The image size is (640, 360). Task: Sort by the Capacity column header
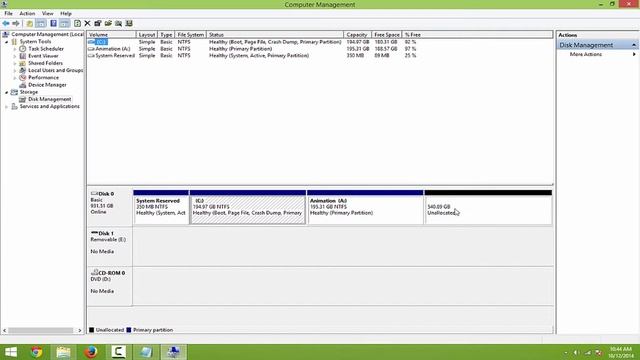pyautogui.click(x=357, y=35)
